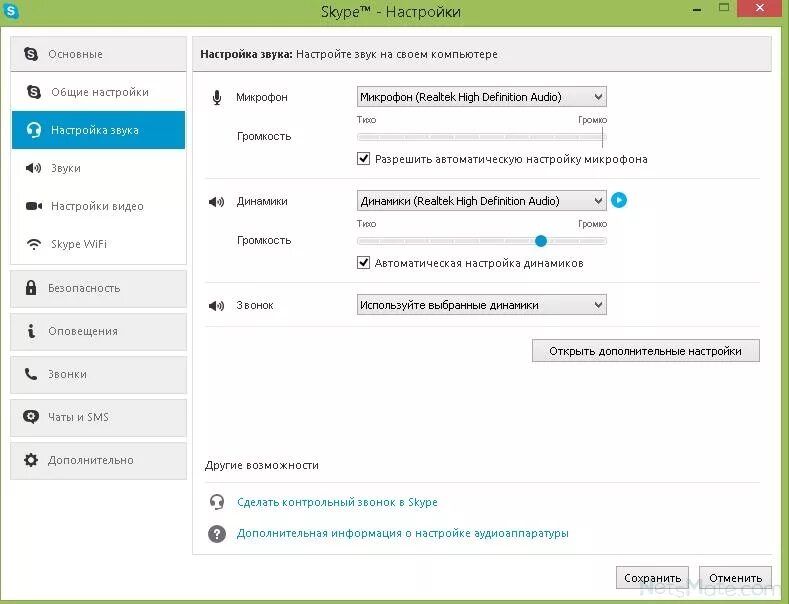Open the Звонок device dropdown
Screen dimensions: 789x604
482,305
